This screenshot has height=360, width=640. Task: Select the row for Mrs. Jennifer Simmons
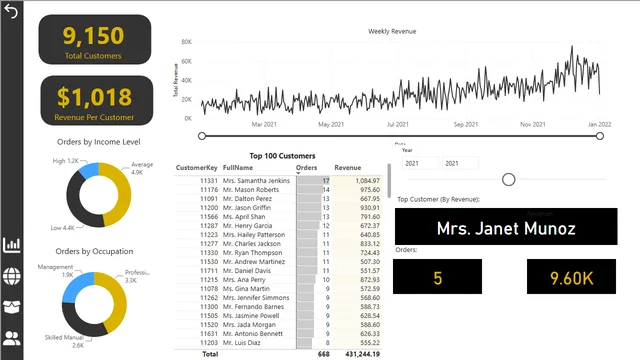pos(278,298)
